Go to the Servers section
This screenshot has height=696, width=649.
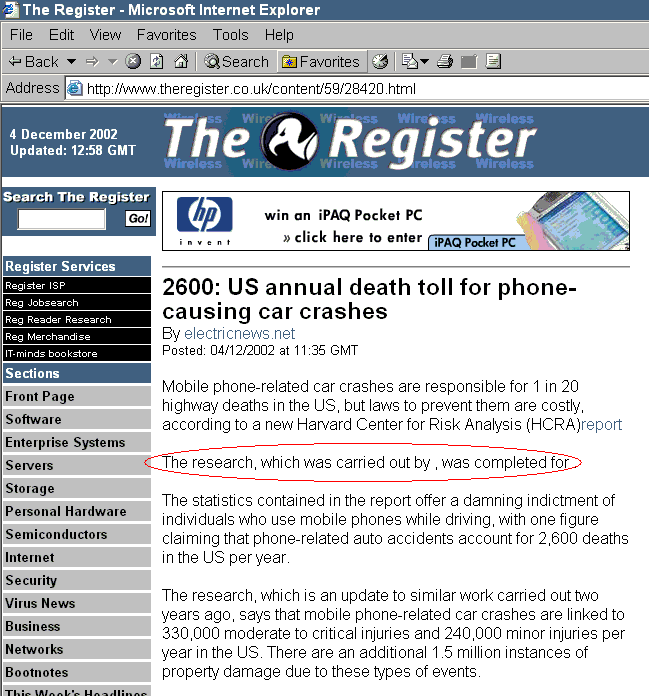click(x=77, y=465)
